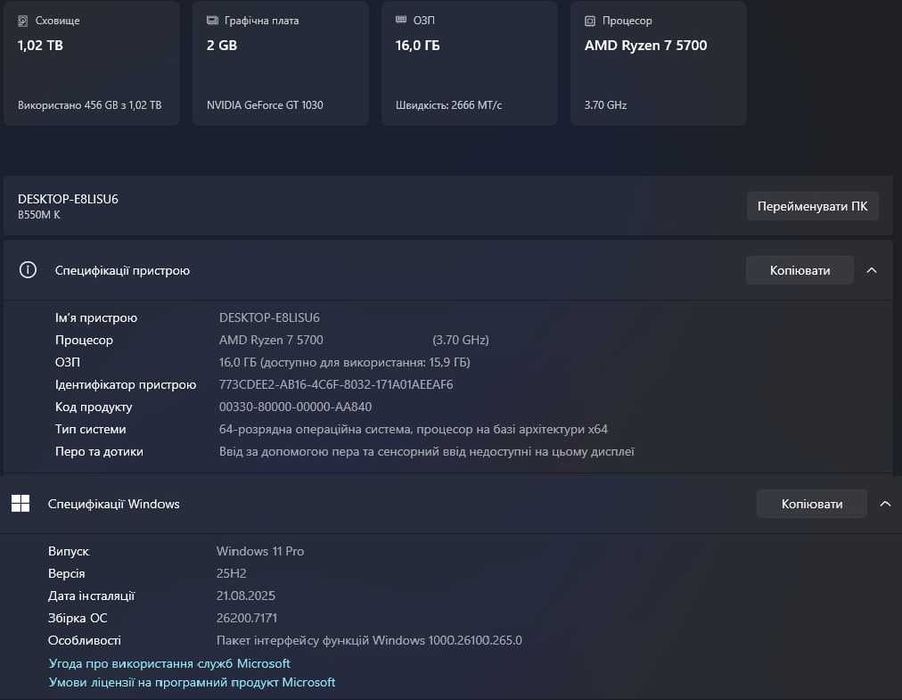Screen dimensions: 902x700
Task: Click the RAM icon beside ОЗП card title
Action: (x=401, y=20)
